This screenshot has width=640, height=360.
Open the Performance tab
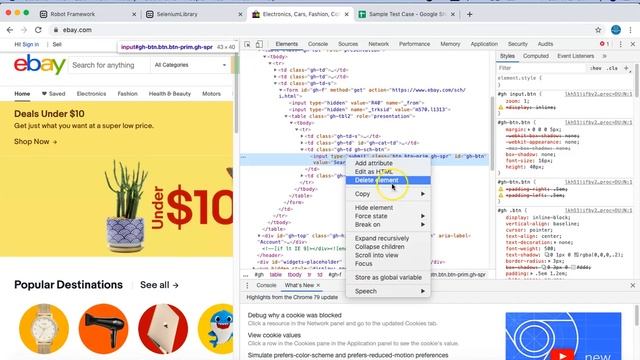pyautogui.click(x=414, y=44)
